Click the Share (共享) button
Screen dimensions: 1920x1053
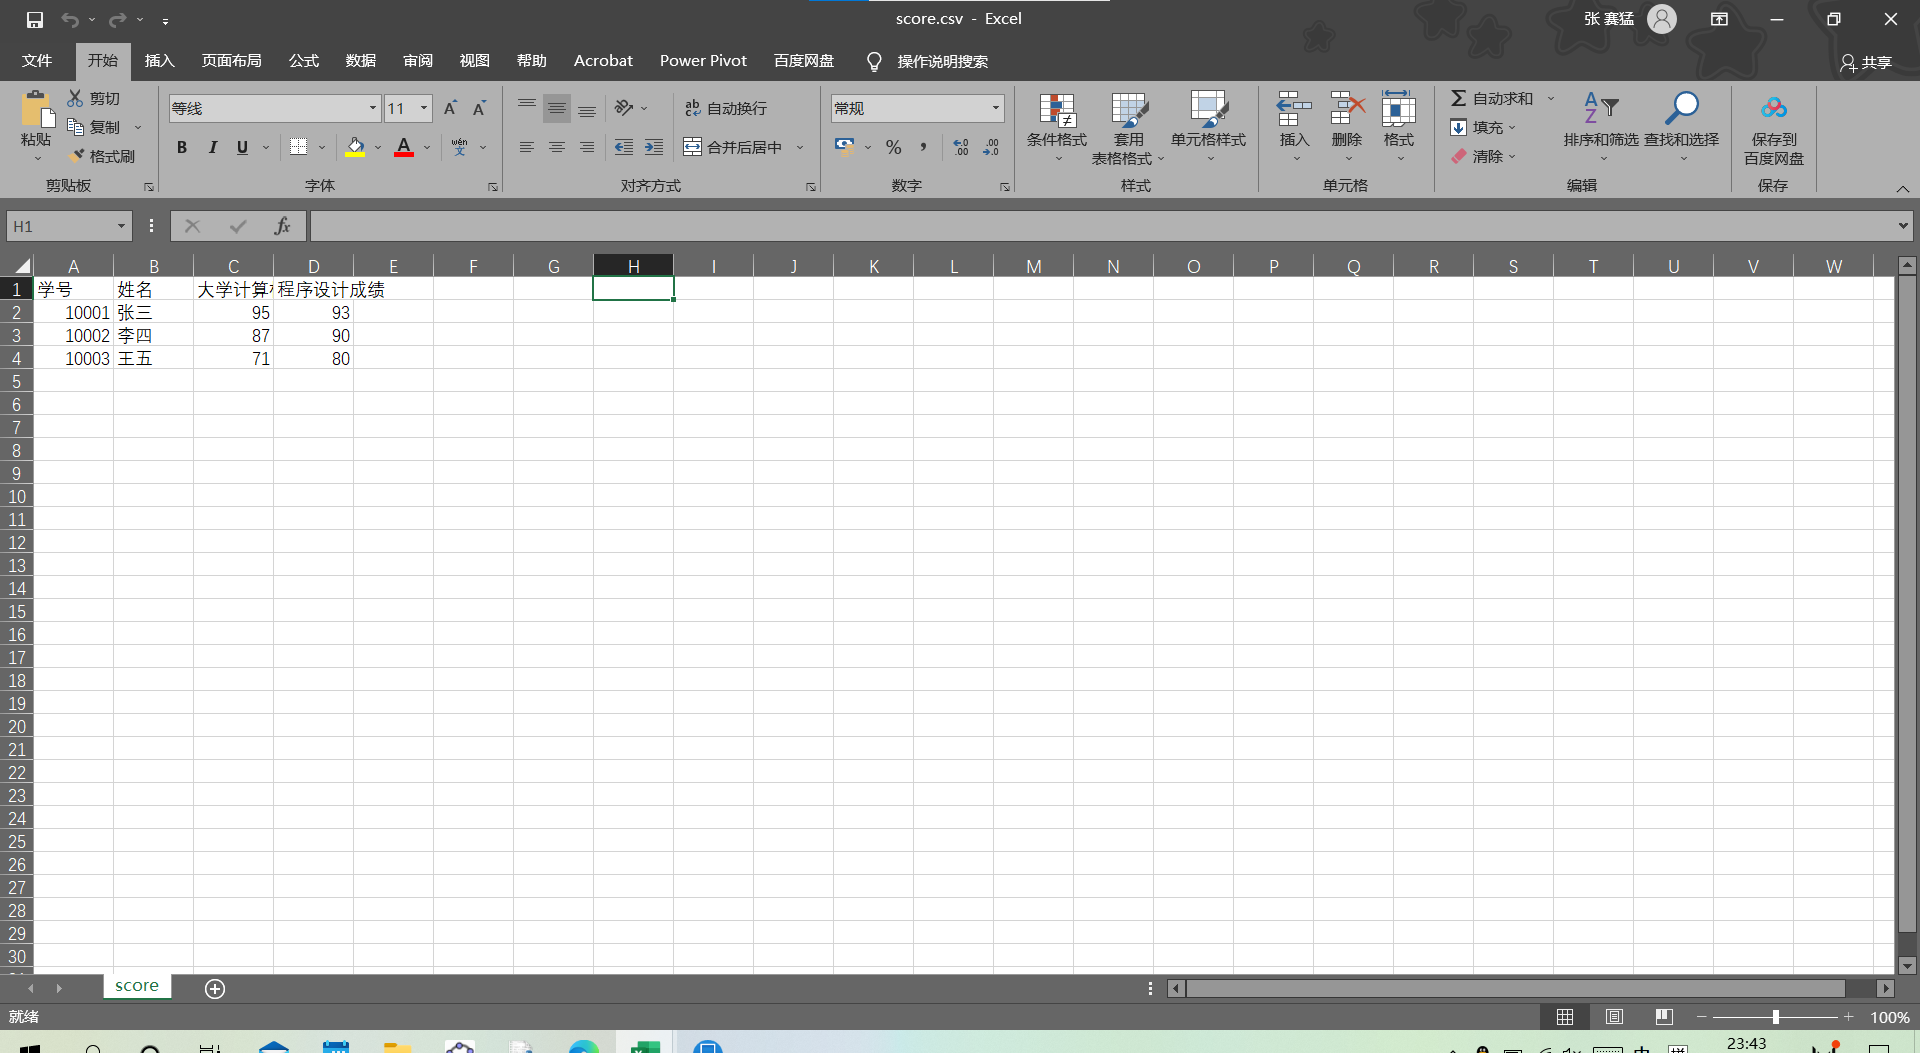coord(1866,63)
